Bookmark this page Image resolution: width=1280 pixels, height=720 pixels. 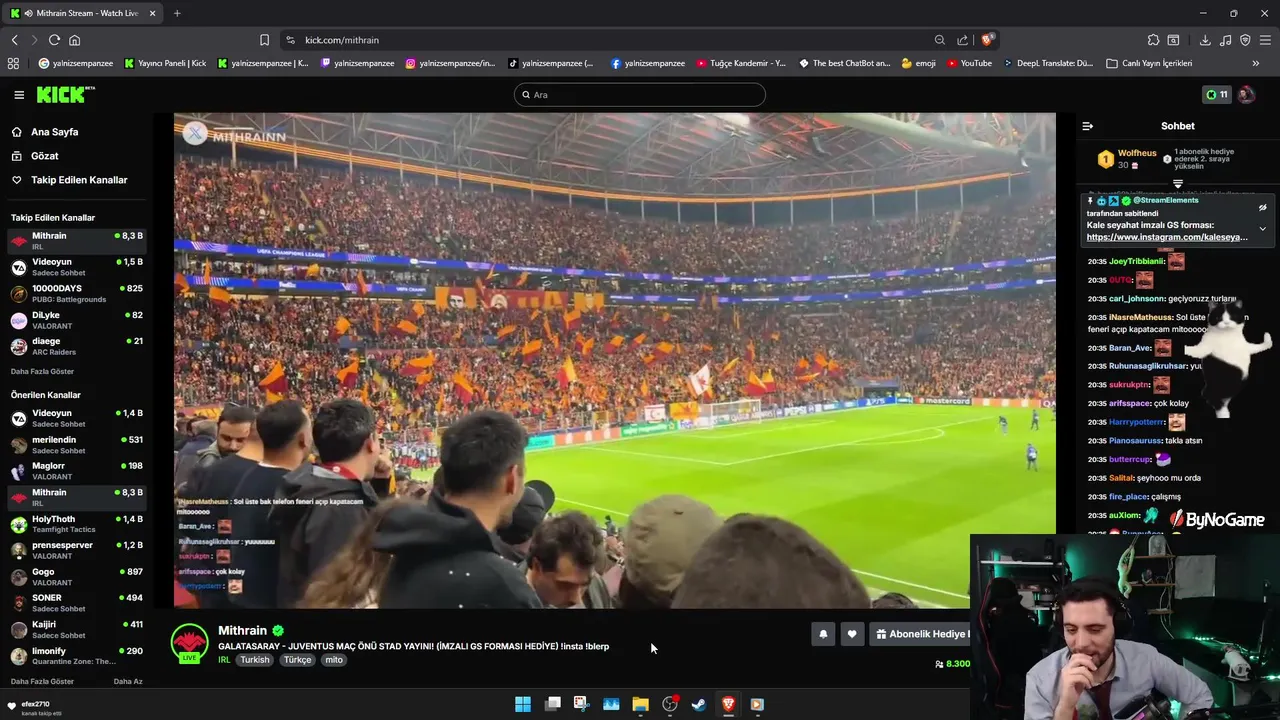264,40
